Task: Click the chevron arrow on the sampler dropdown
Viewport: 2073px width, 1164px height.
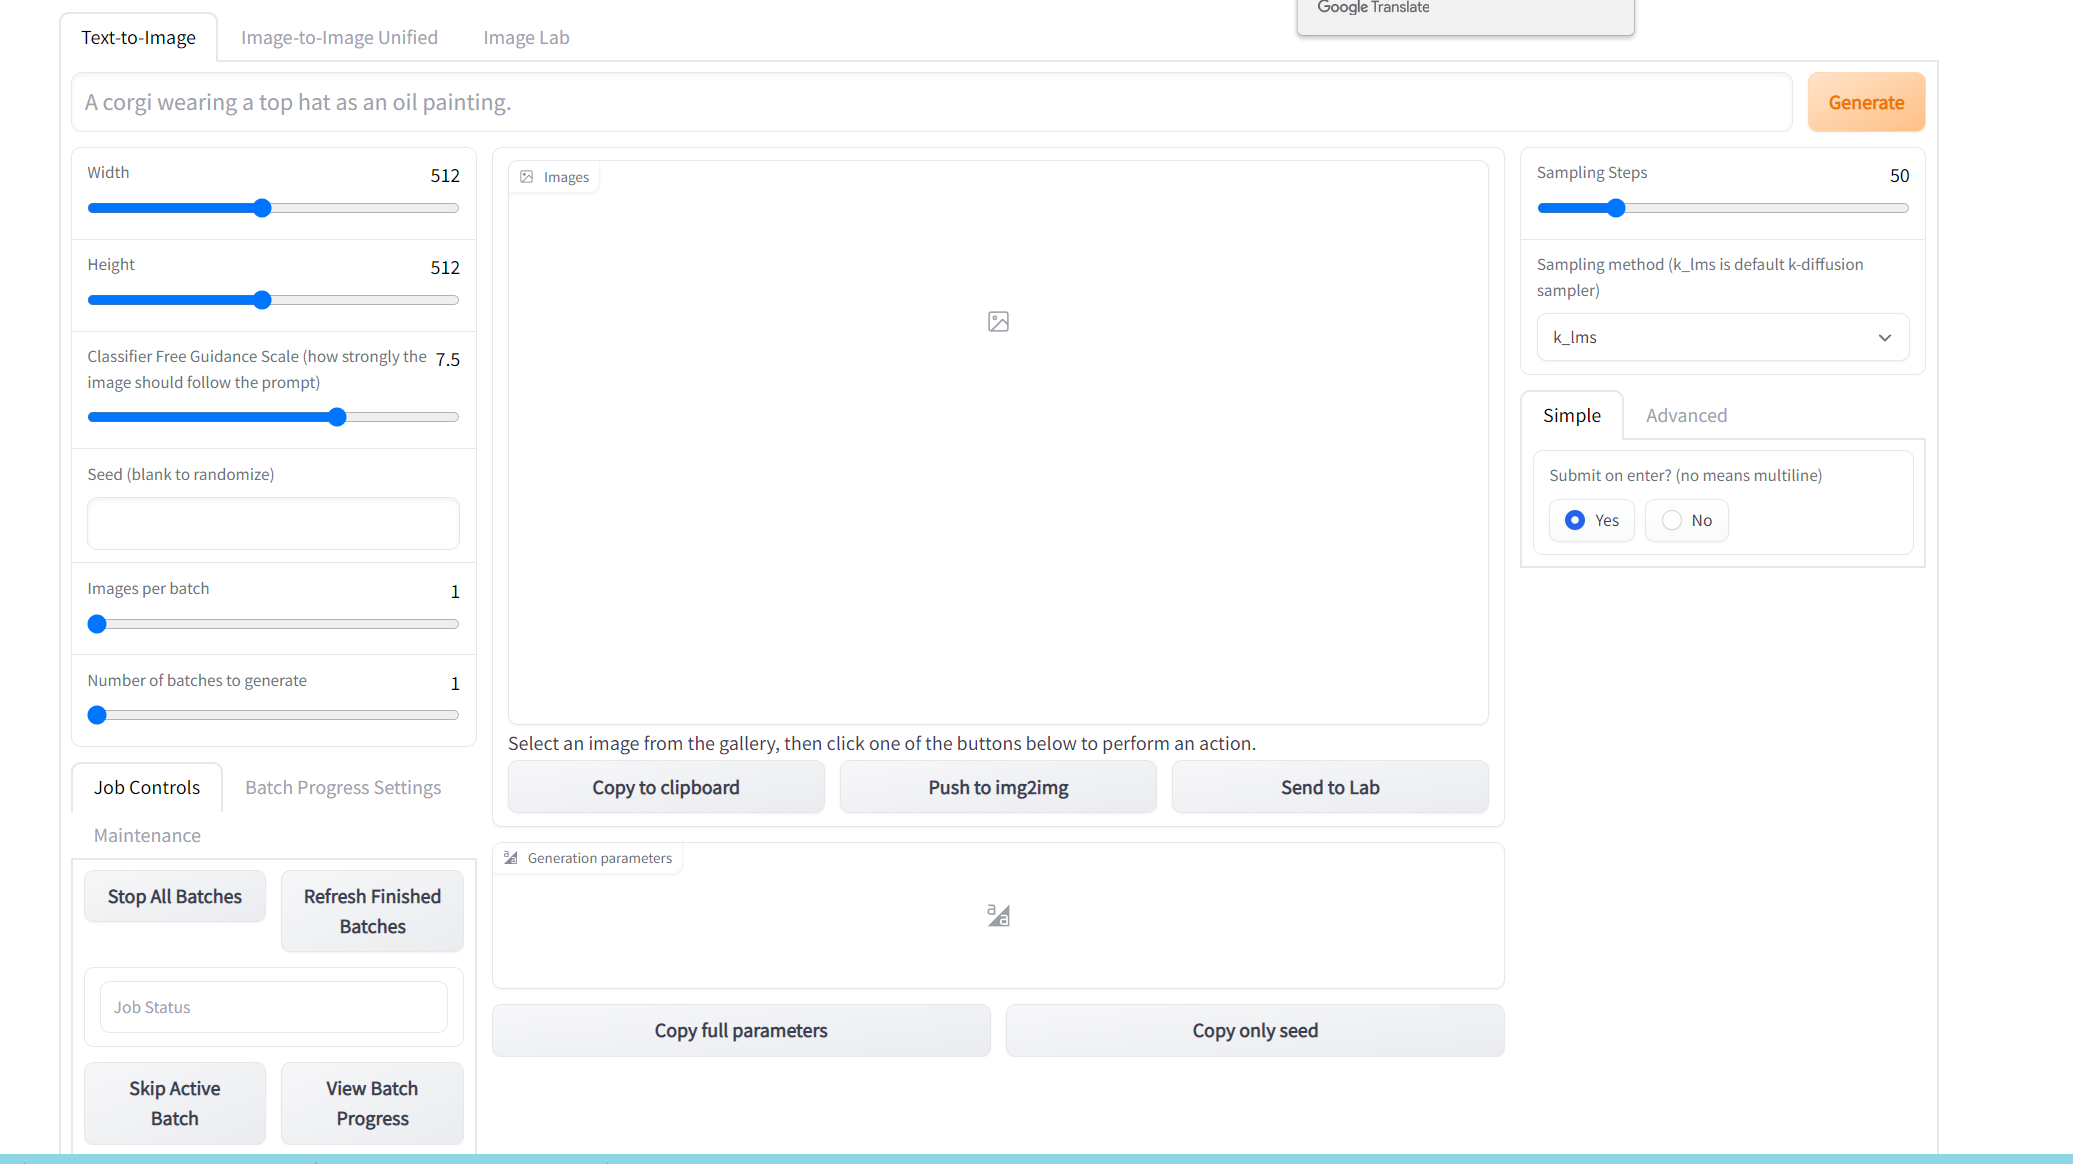Action: tap(1885, 338)
